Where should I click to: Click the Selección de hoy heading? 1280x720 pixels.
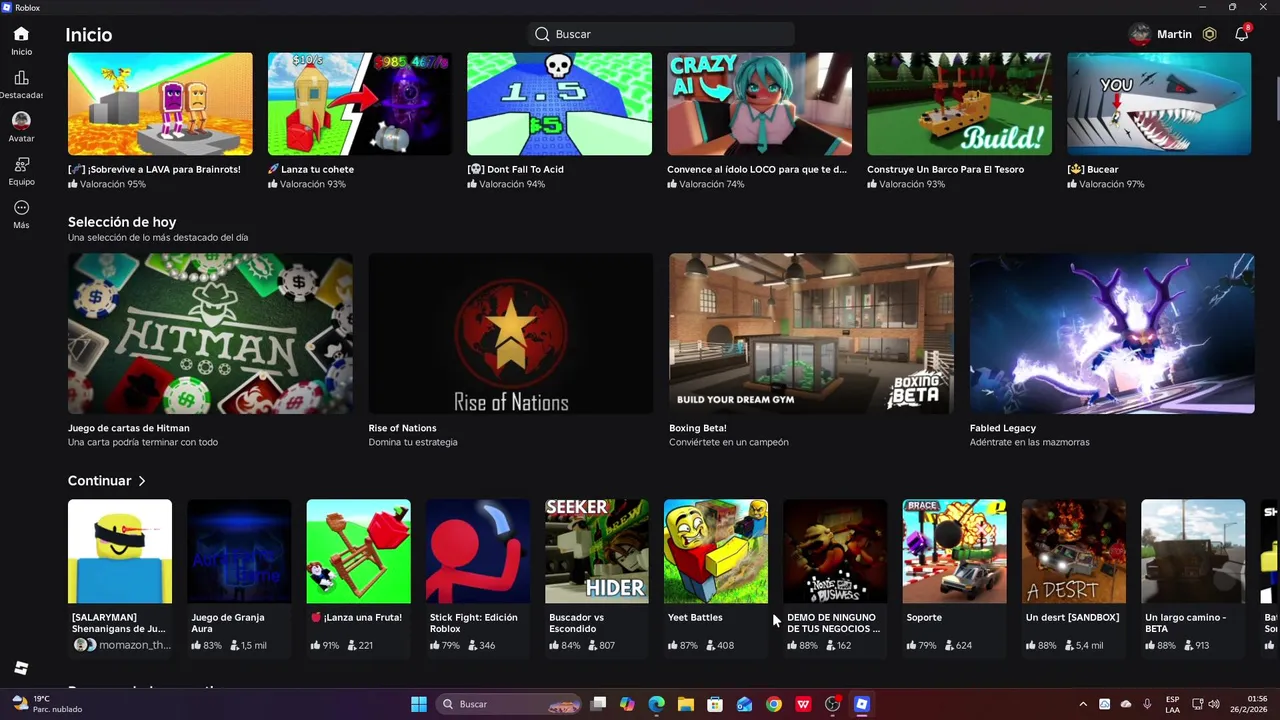click(x=122, y=222)
